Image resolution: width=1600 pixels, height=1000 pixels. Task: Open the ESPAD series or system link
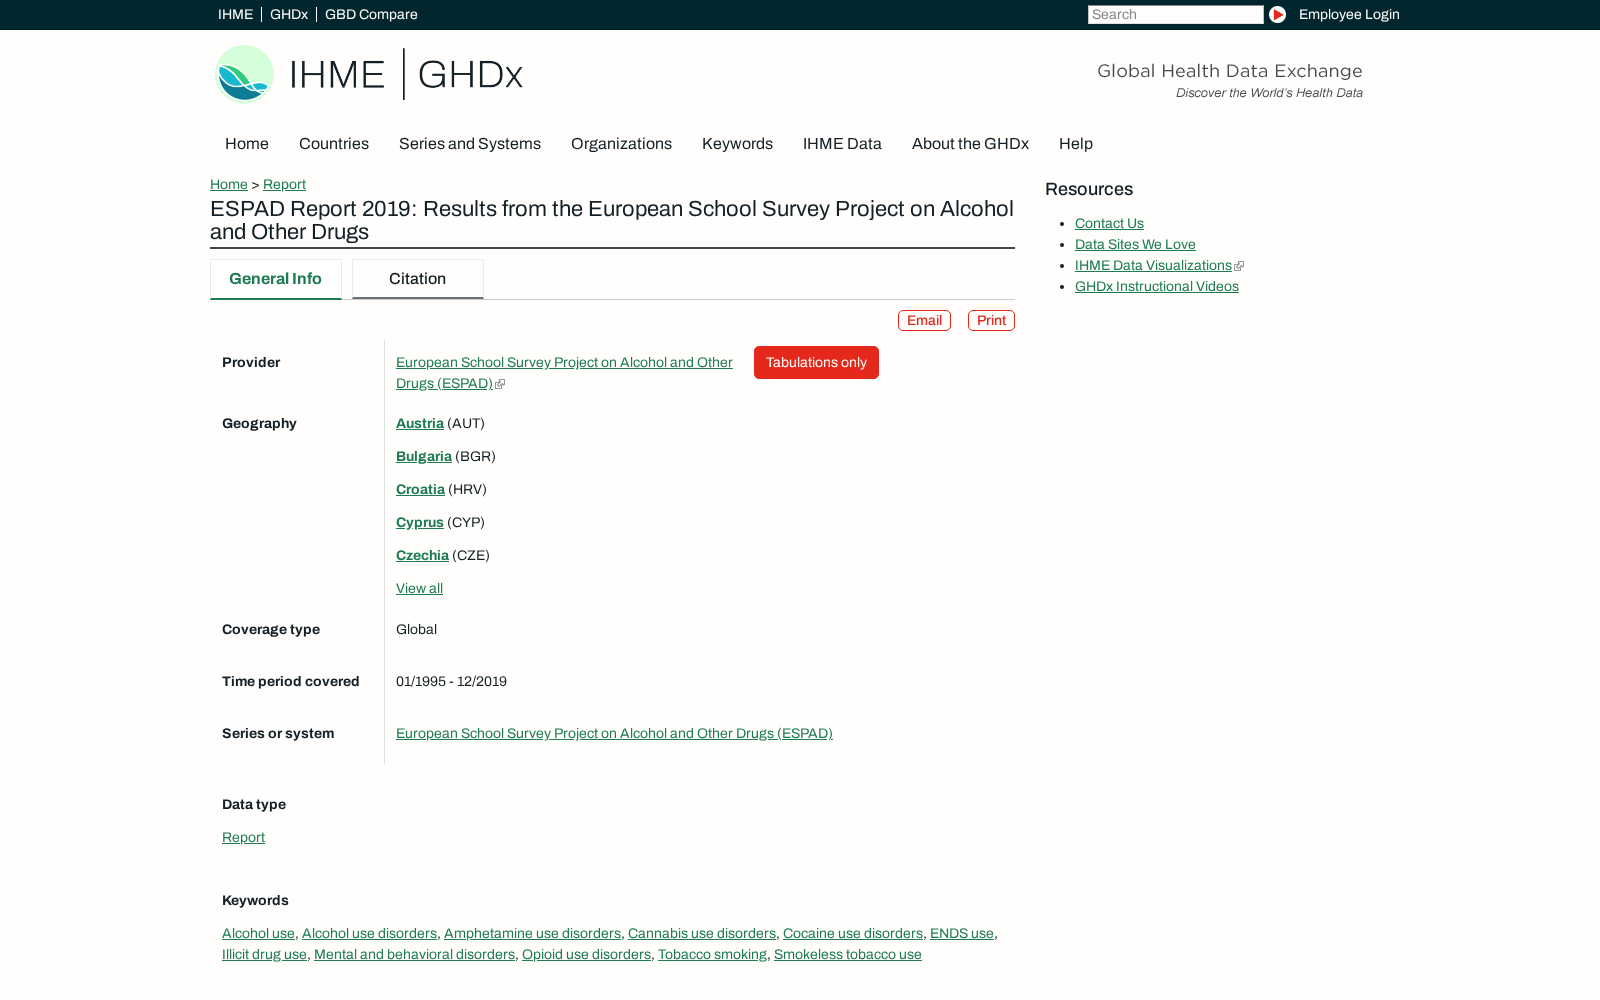(614, 734)
